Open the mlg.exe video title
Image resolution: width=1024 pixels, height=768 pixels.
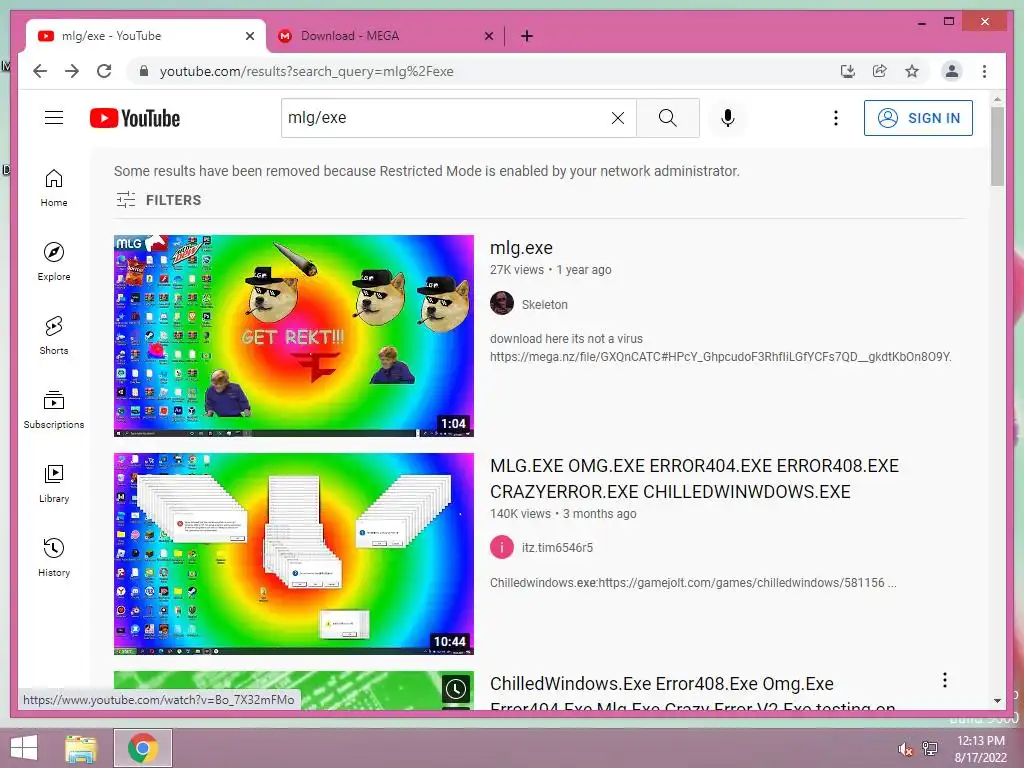(521, 248)
